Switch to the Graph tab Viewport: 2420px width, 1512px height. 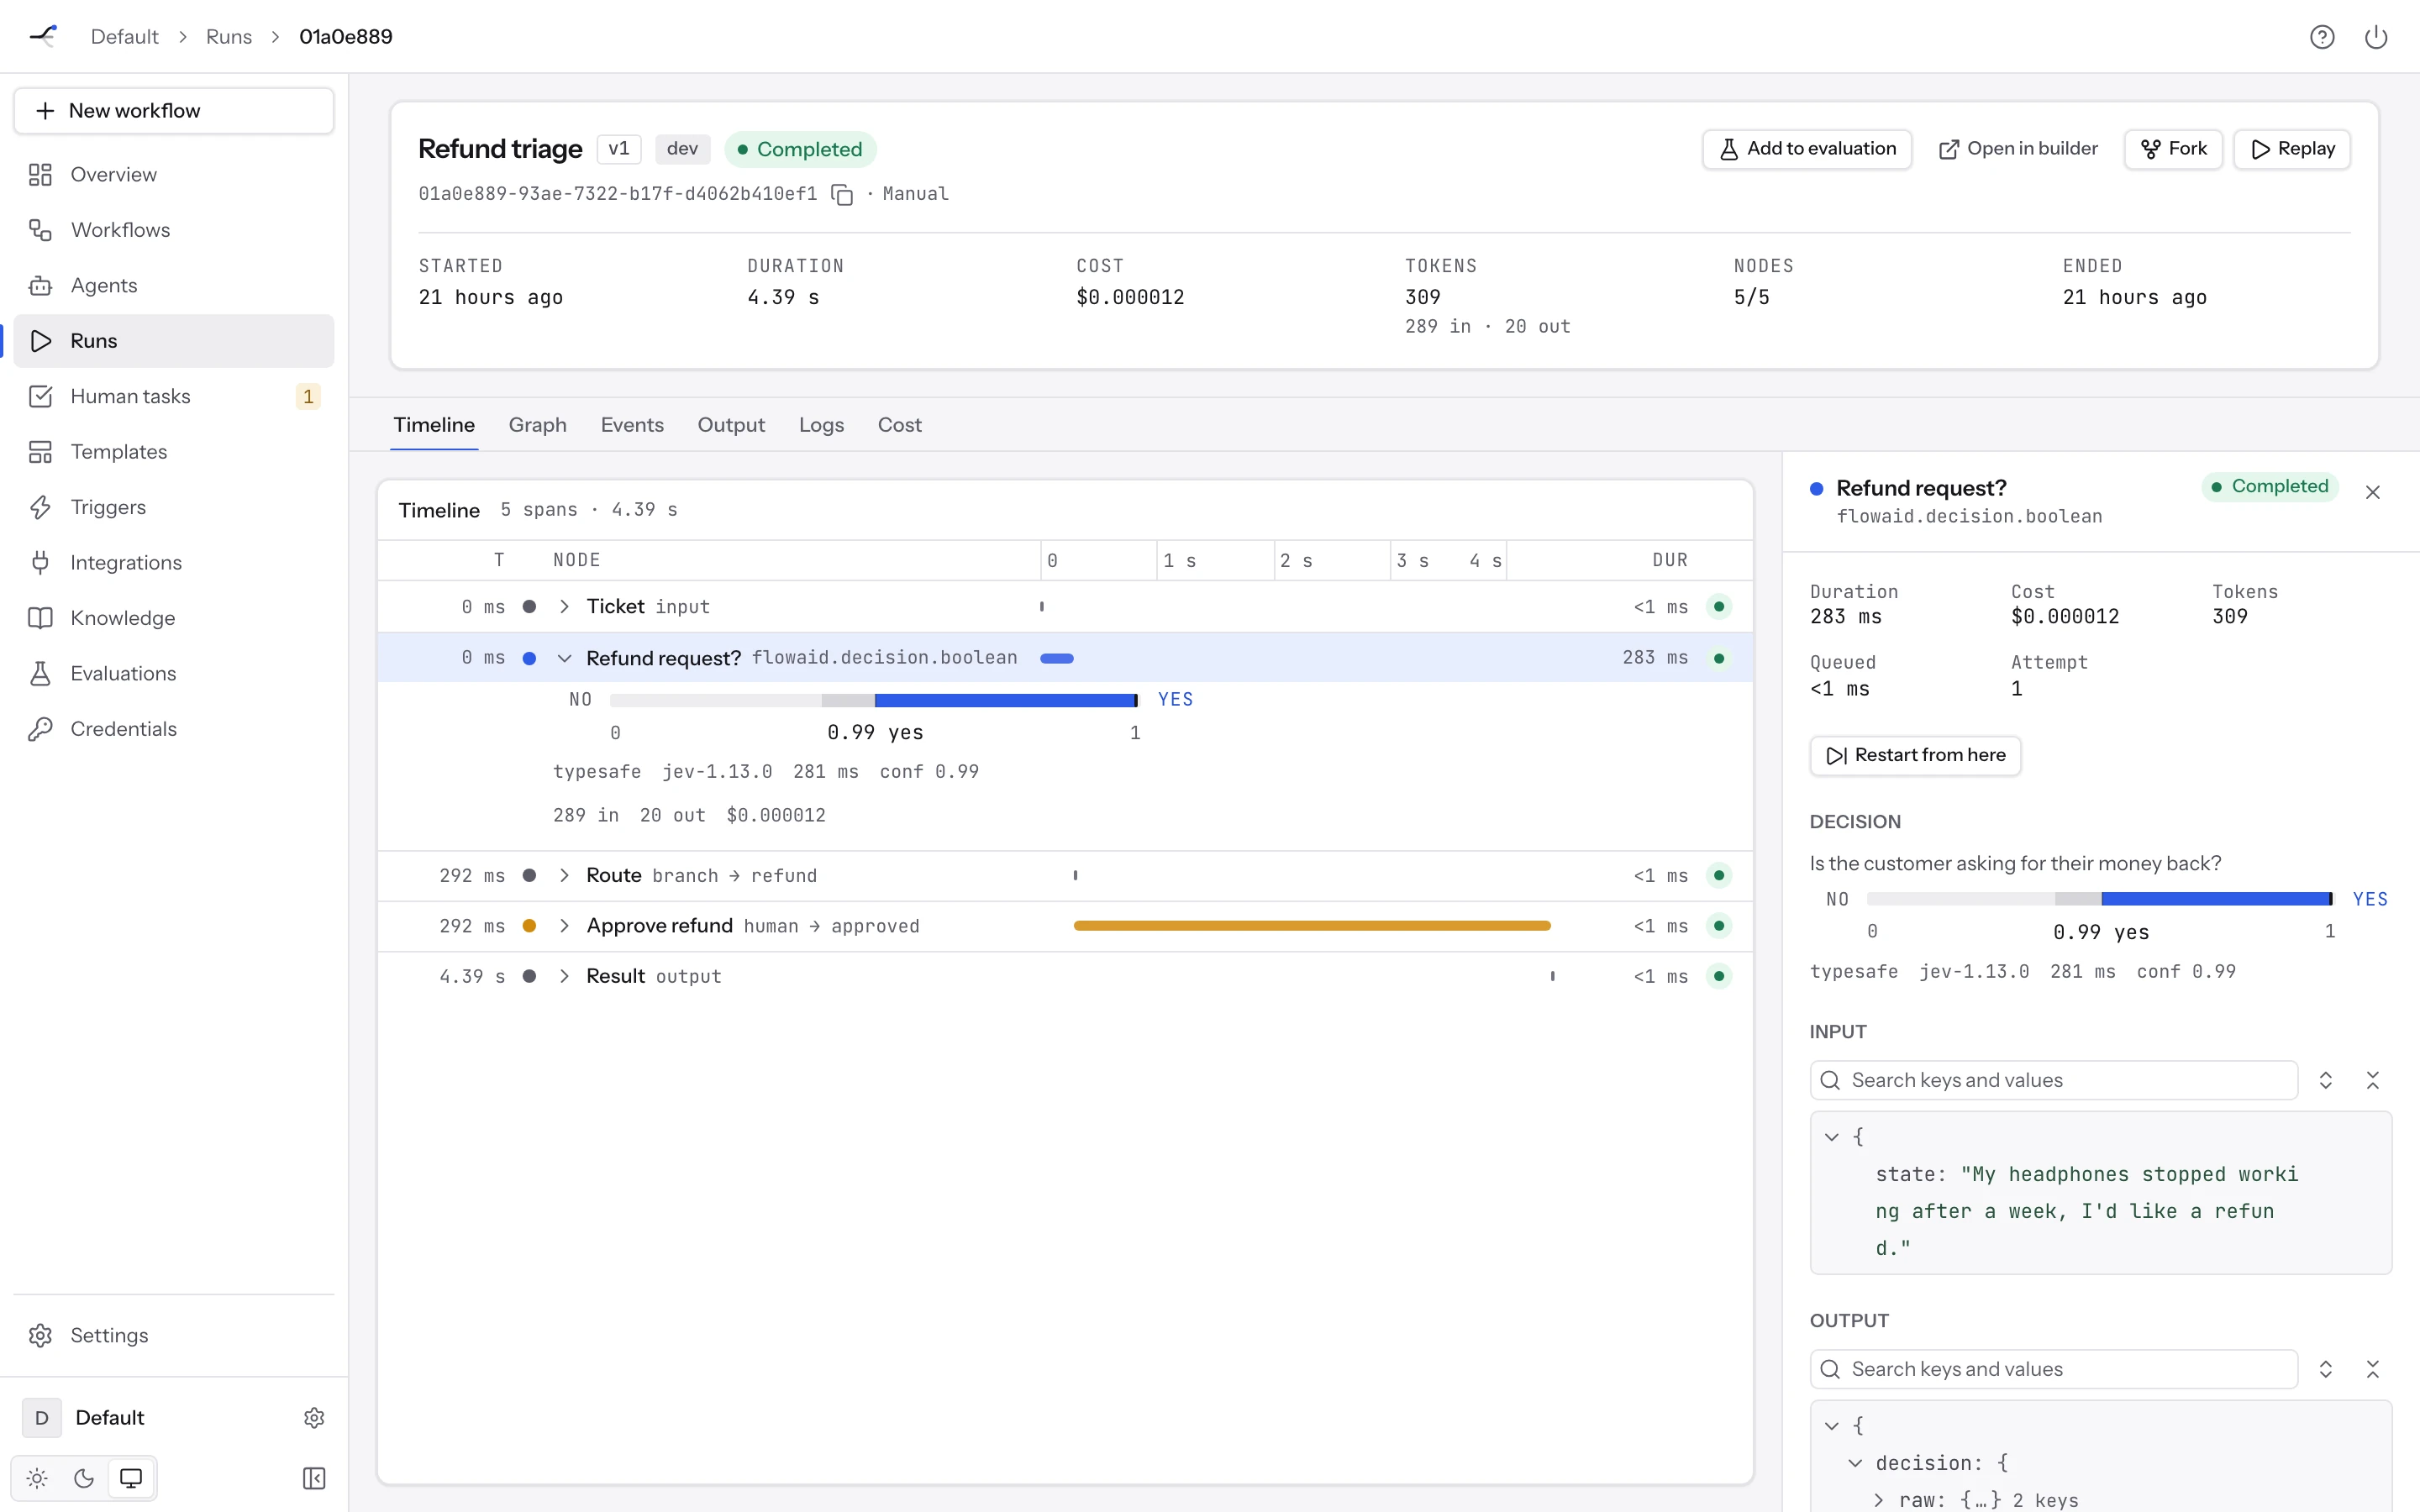(537, 425)
